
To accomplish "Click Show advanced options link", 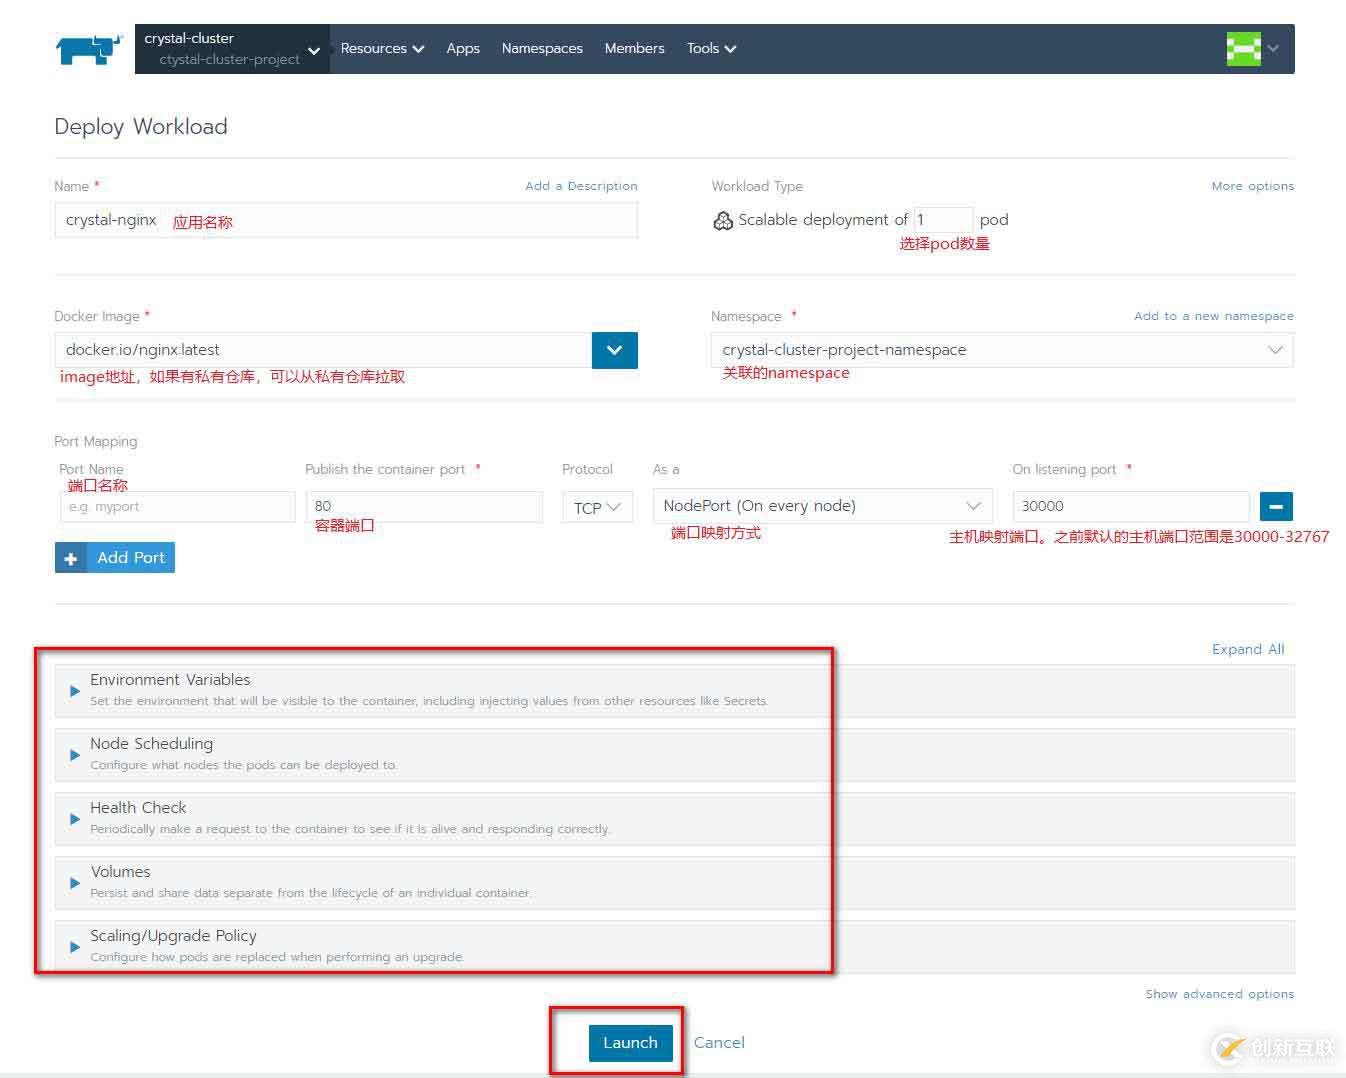I will tap(1219, 994).
